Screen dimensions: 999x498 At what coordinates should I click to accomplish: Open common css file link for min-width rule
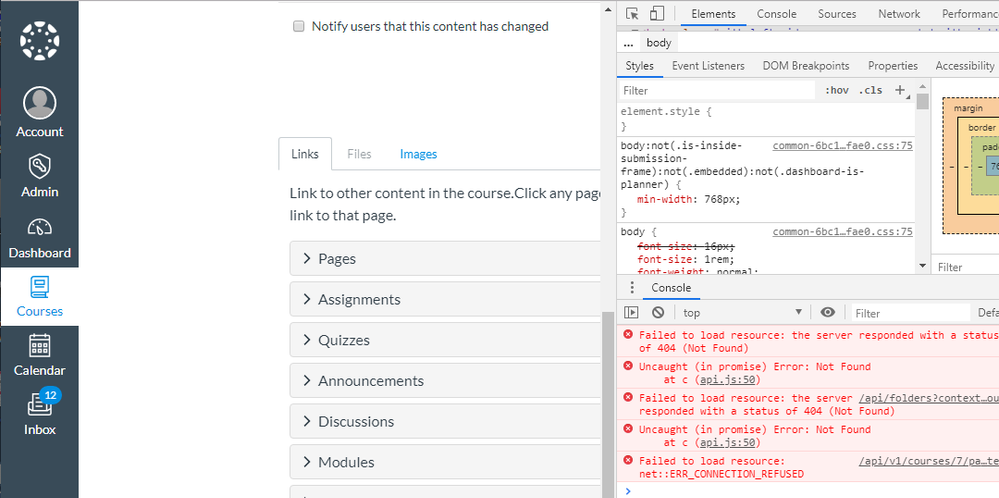coord(842,146)
